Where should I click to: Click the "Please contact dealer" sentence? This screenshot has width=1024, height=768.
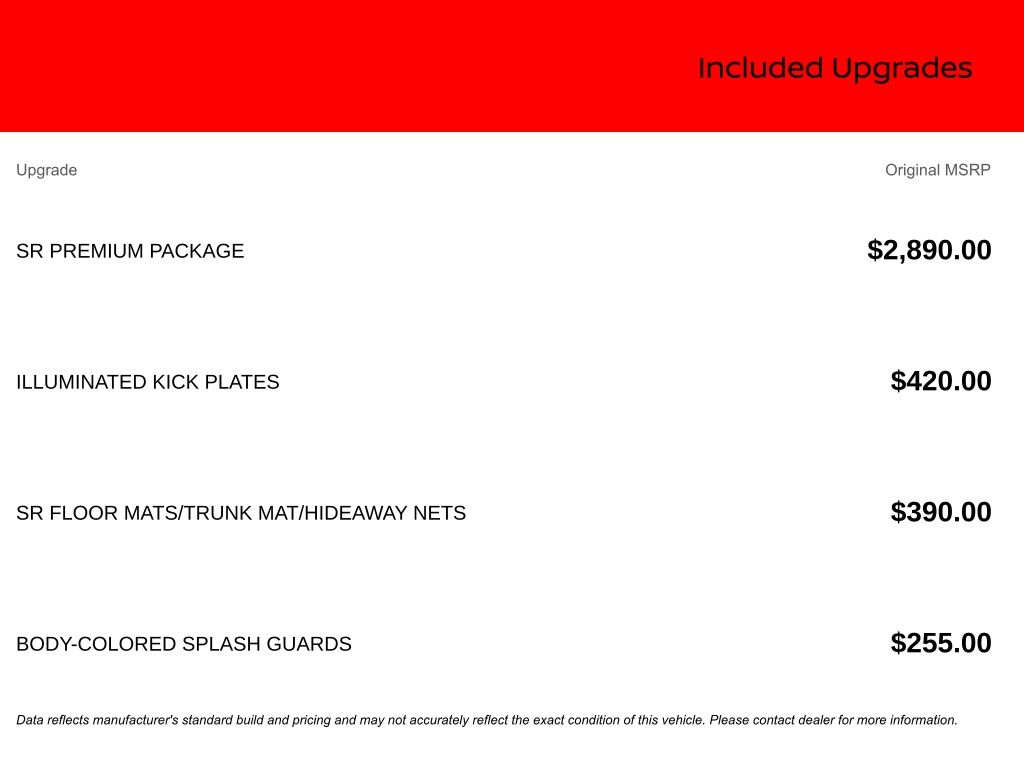[x=833, y=720]
